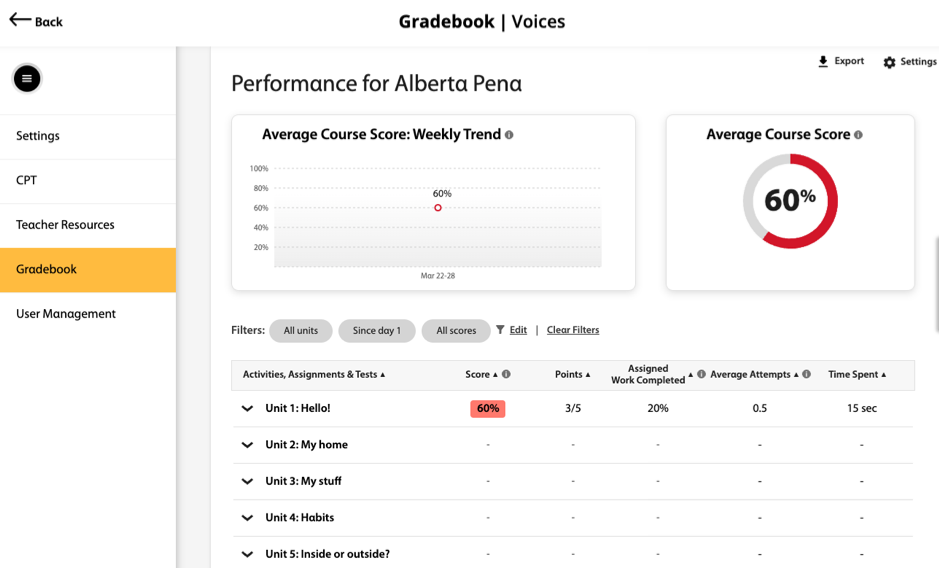
Task: Click the Back arrow icon
Action: pos(20,20)
